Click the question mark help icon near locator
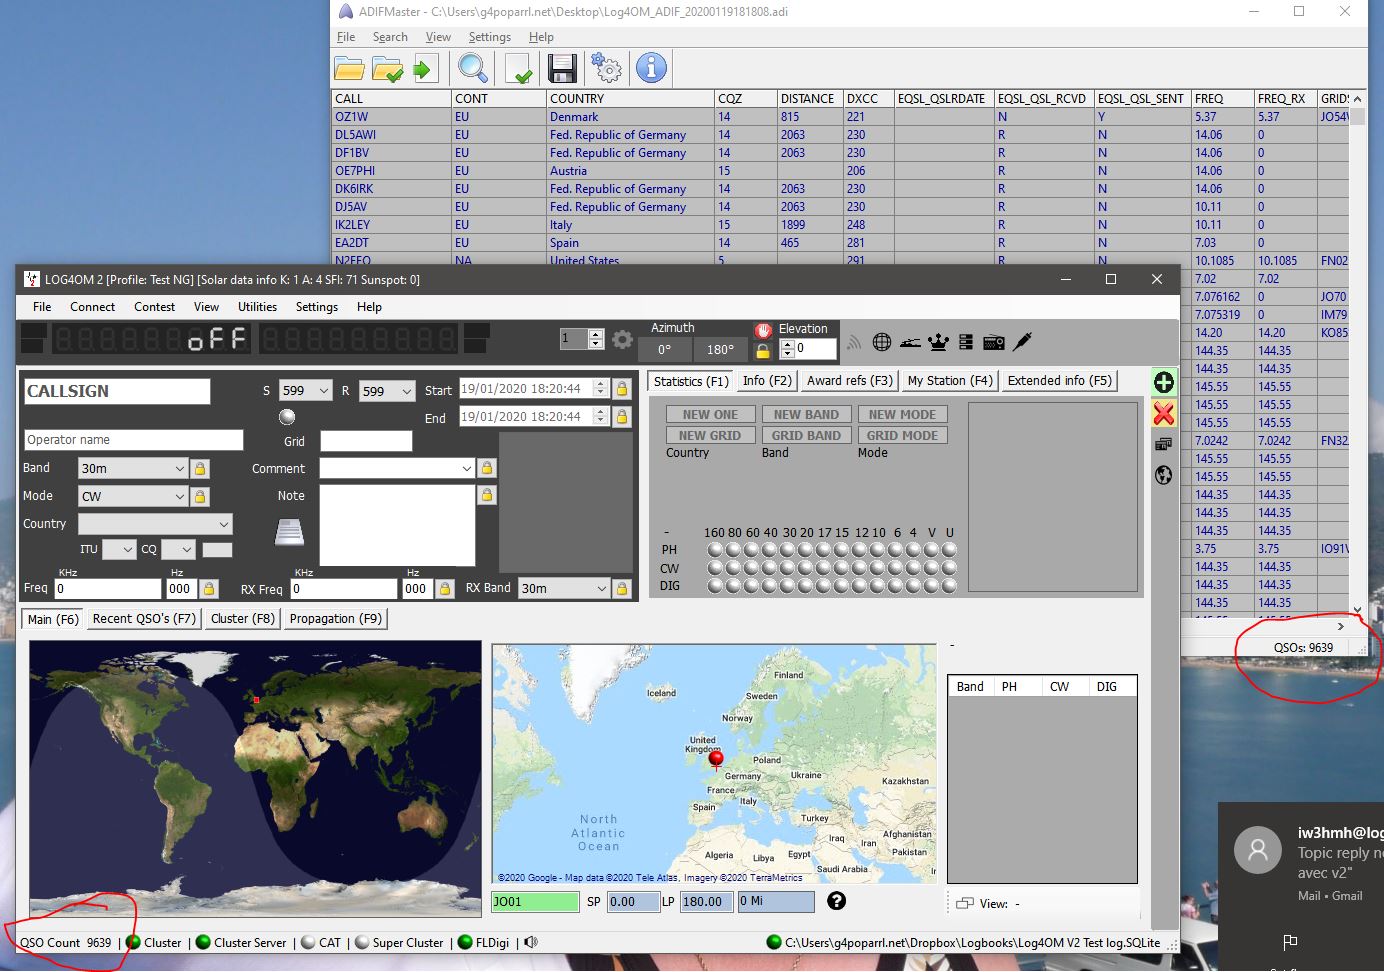 click(837, 901)
